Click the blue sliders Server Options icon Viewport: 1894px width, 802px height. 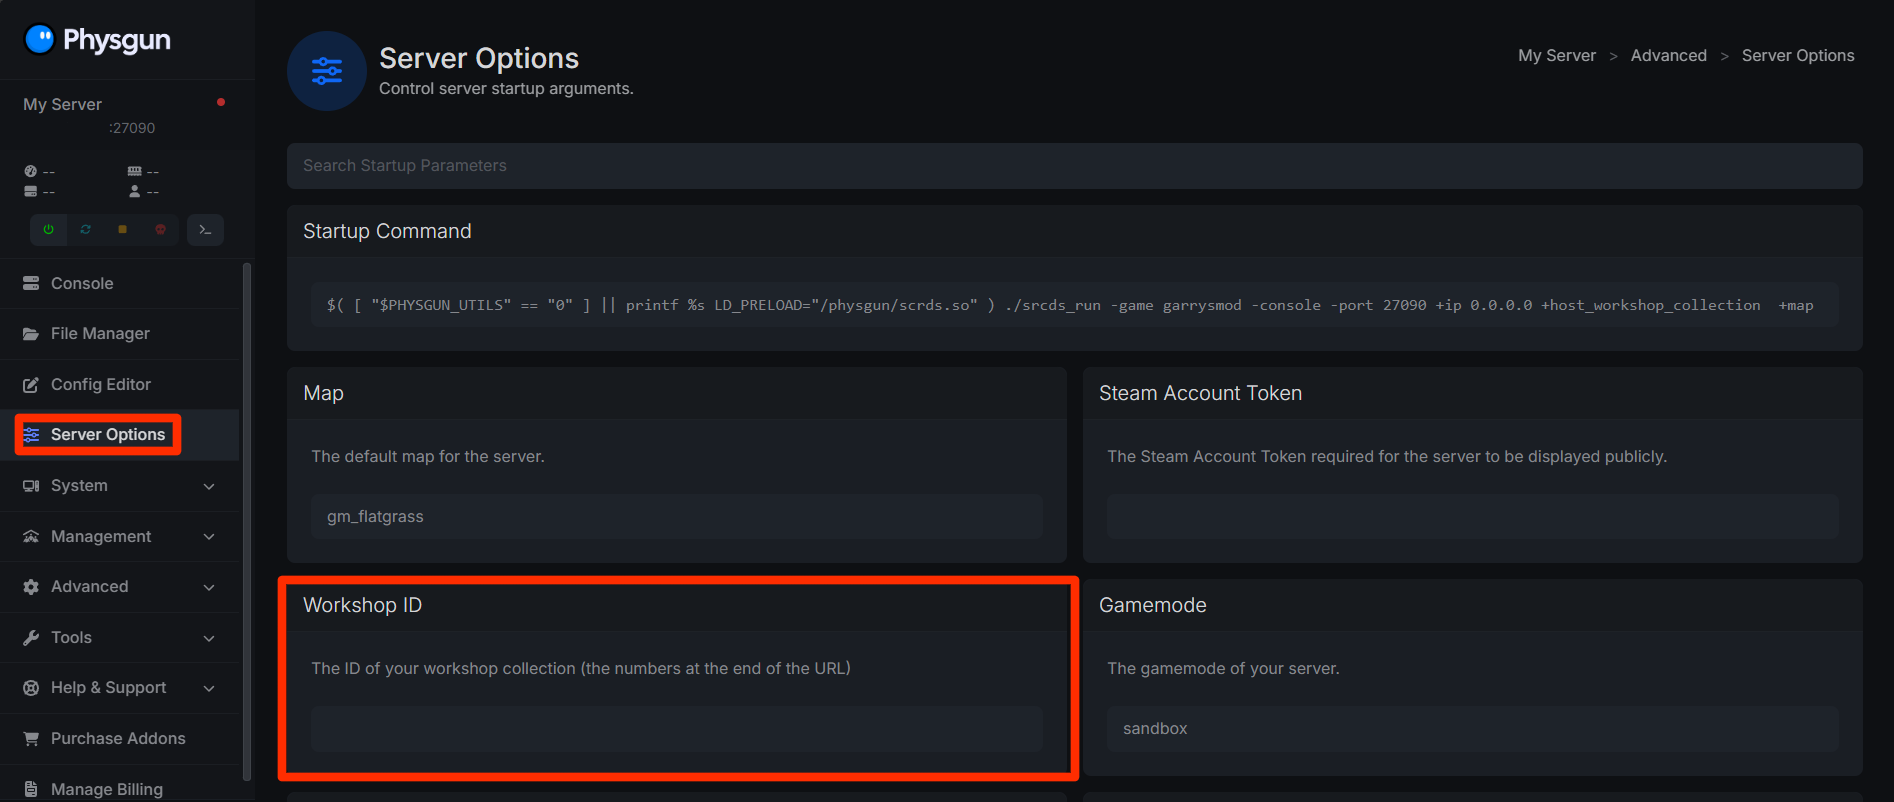[327, 71]
